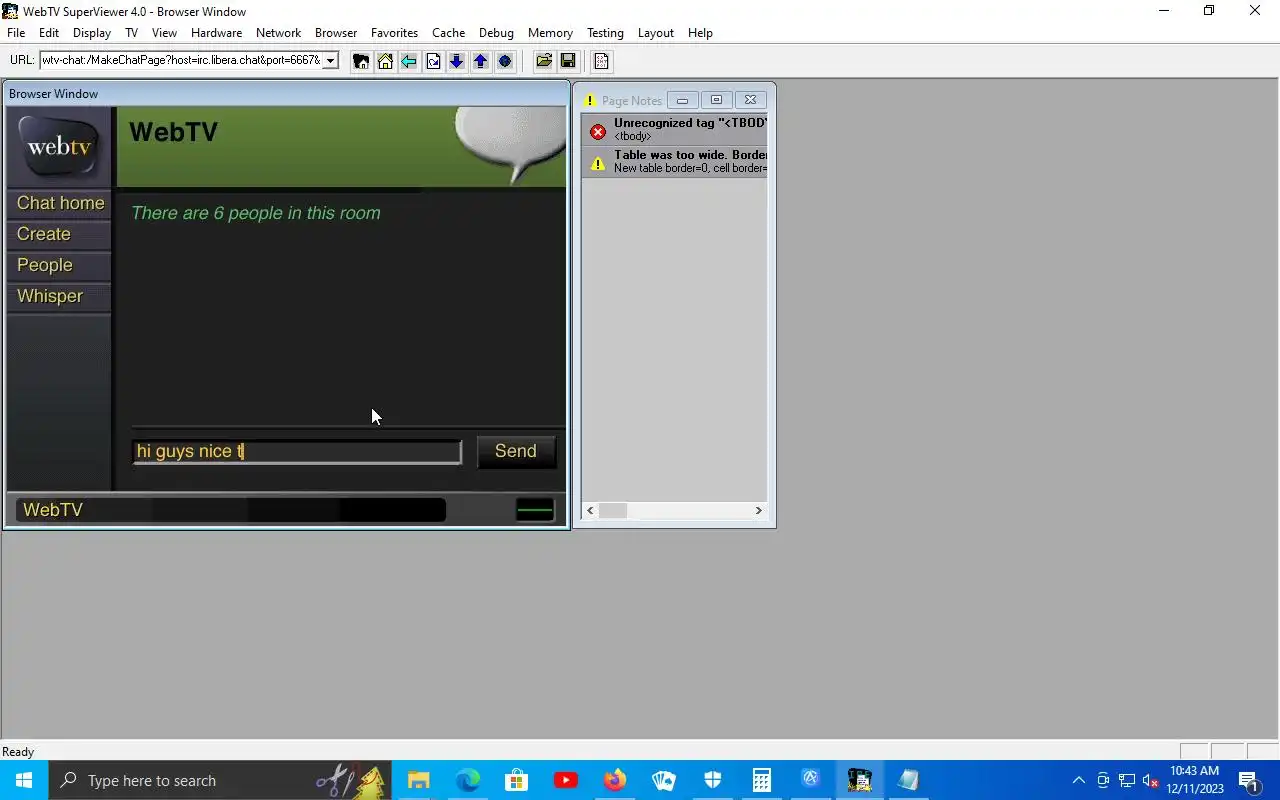This screenshot has height=800, width=1280.
Task: Click 'There are 6 people in this room'
Action: (256, 213)
